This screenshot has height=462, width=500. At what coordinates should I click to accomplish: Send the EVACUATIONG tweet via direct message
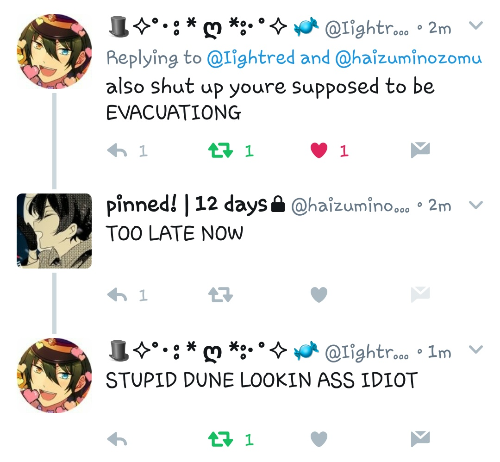click(420, 150)
